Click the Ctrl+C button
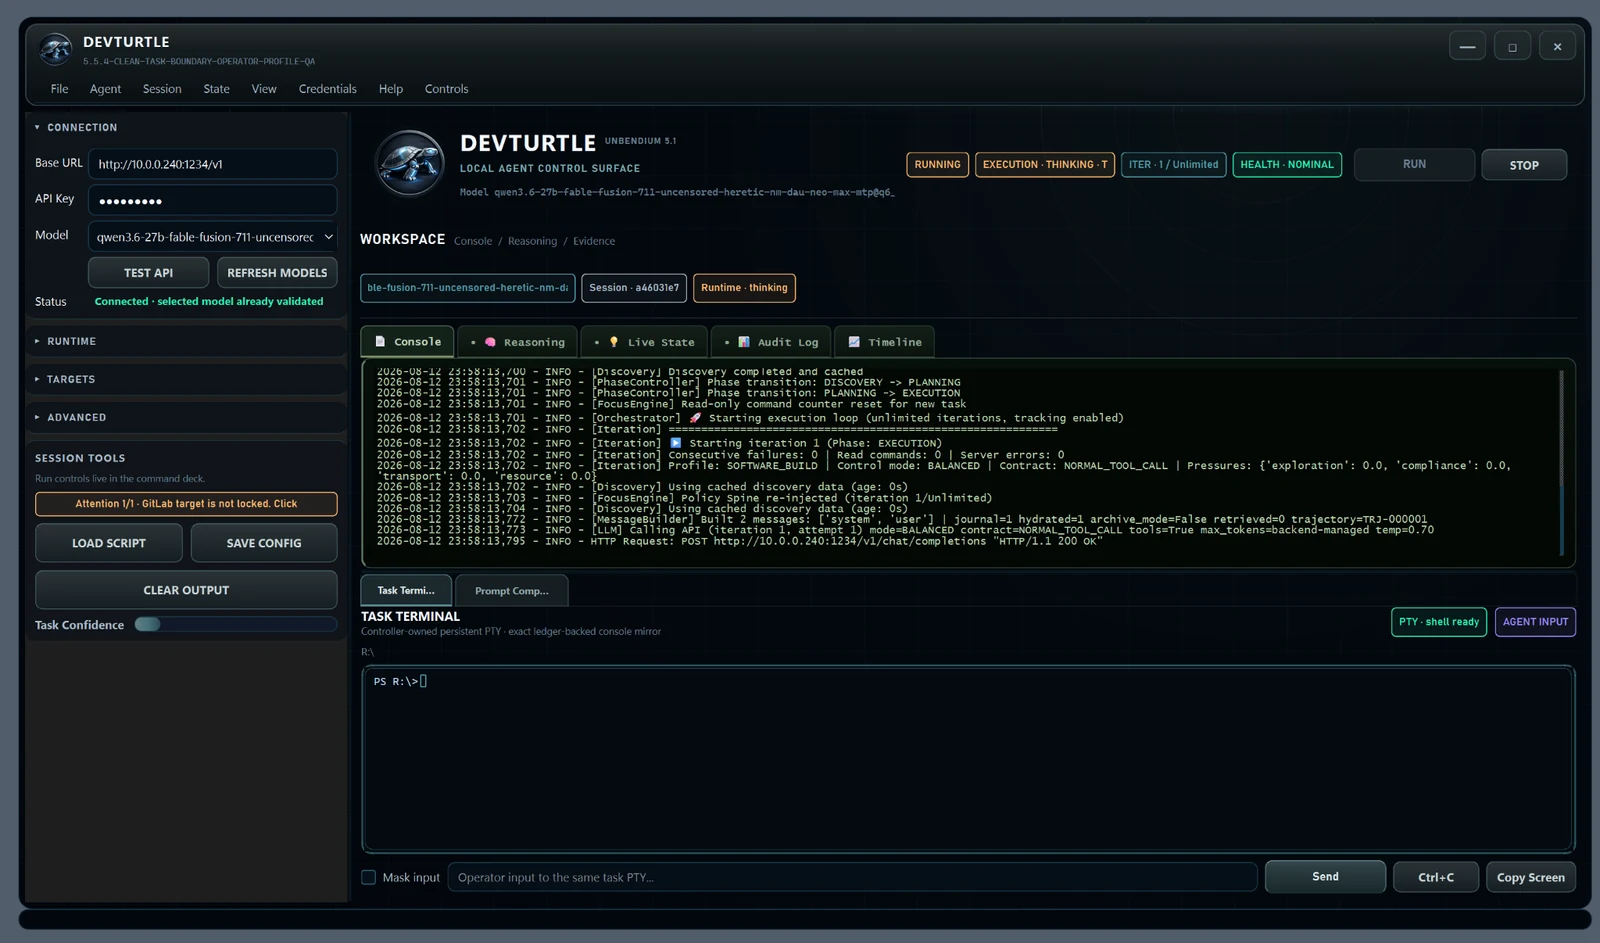1600x943 pixels. pos(1436,877)
